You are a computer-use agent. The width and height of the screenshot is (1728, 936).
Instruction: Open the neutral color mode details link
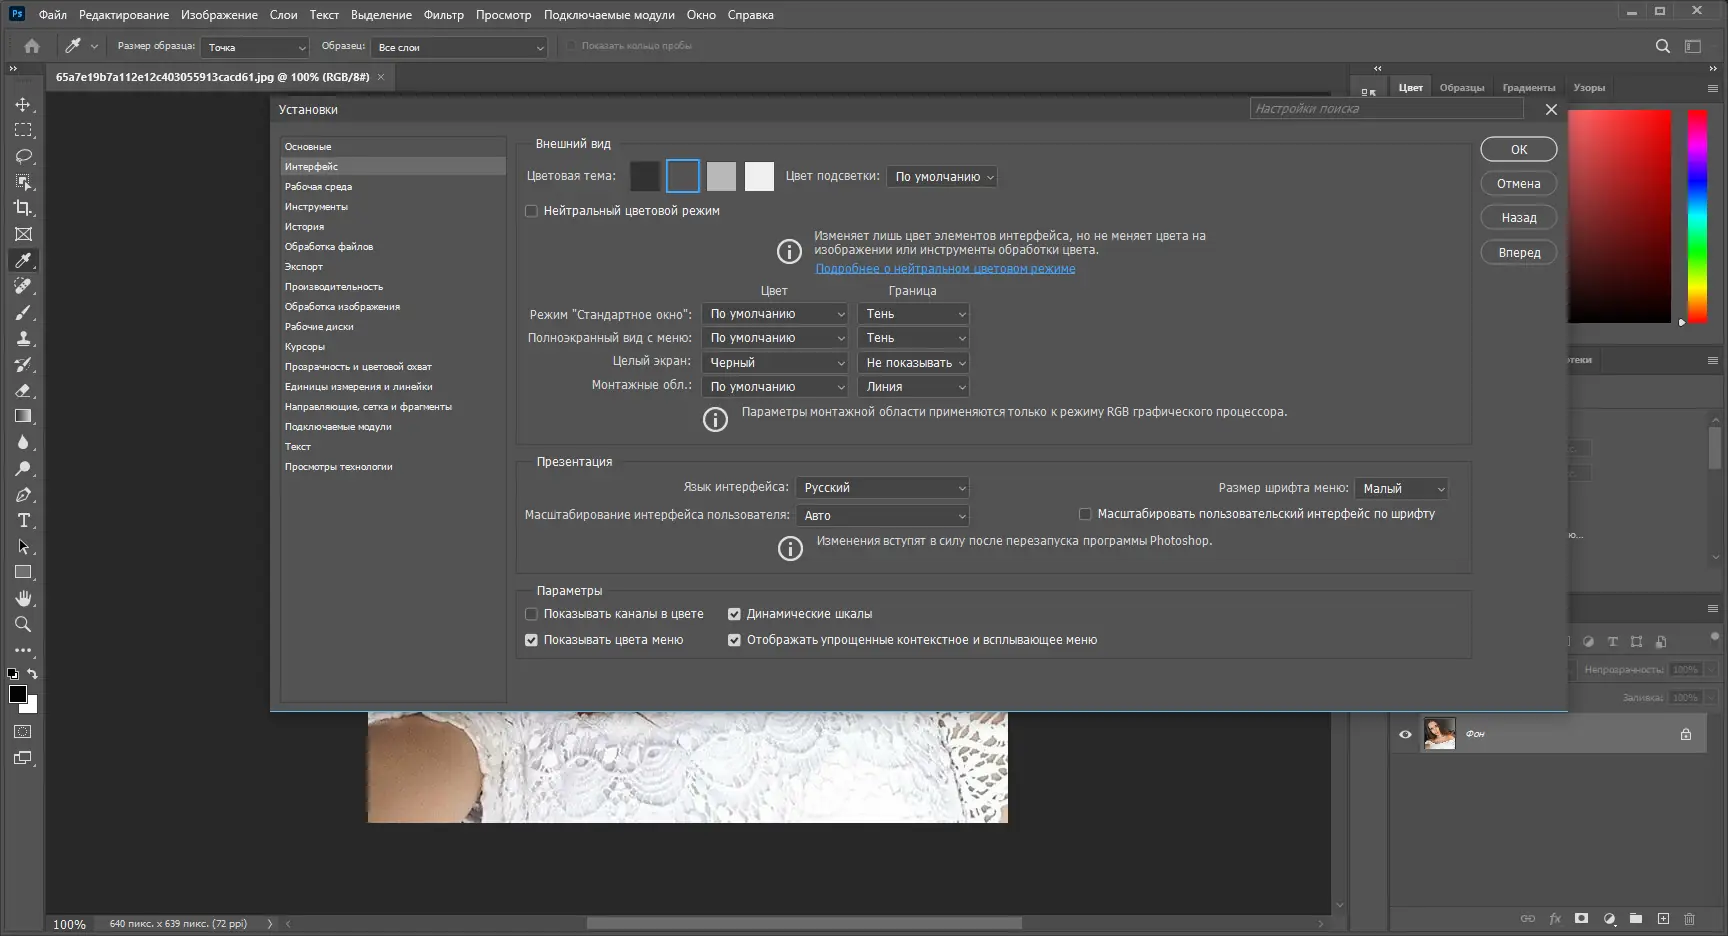point(945,268)
